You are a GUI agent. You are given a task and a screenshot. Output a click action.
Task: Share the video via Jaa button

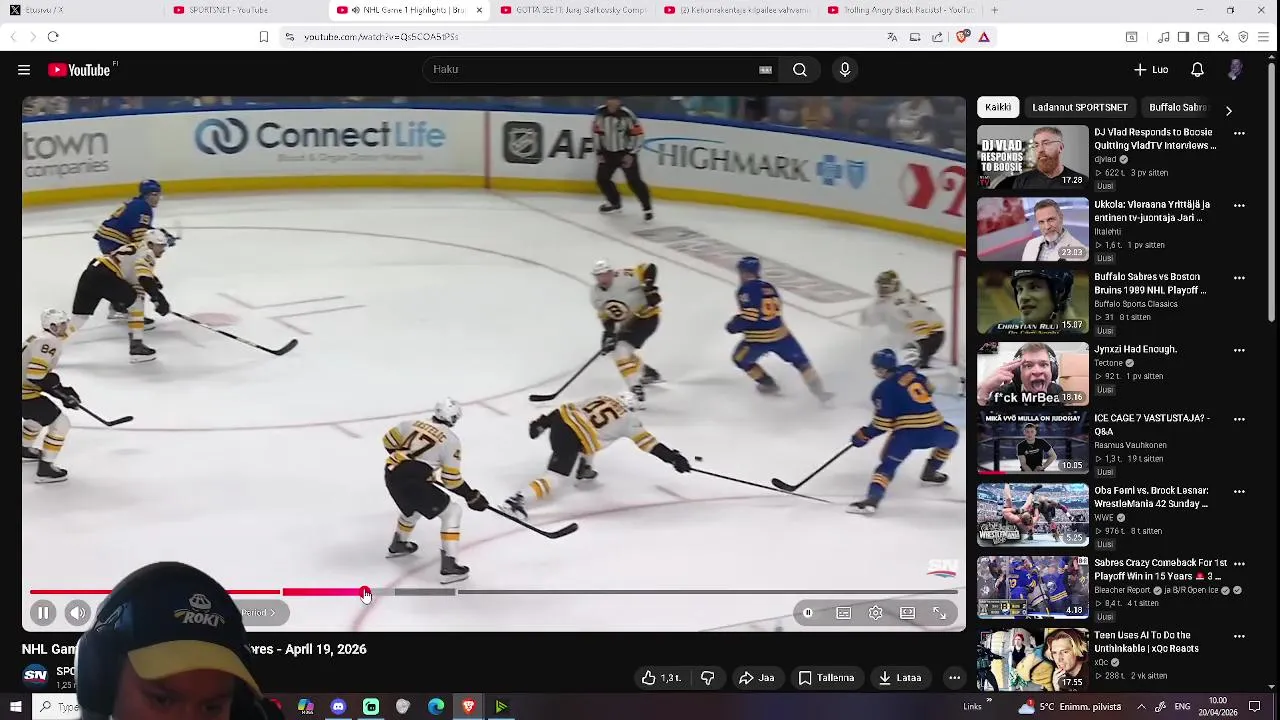756,678
